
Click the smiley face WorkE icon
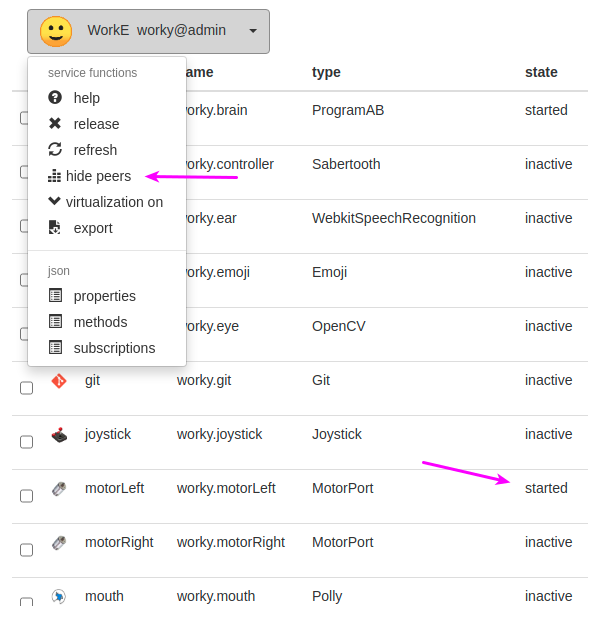(56, 32)
